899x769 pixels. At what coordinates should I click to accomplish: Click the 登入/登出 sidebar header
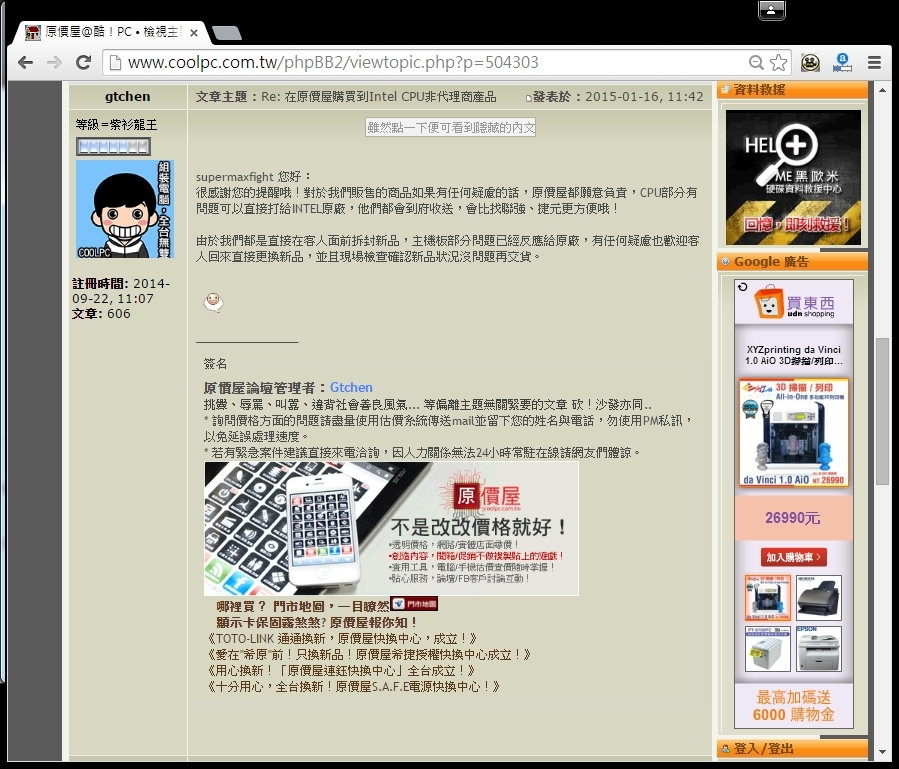coord(792,748)
